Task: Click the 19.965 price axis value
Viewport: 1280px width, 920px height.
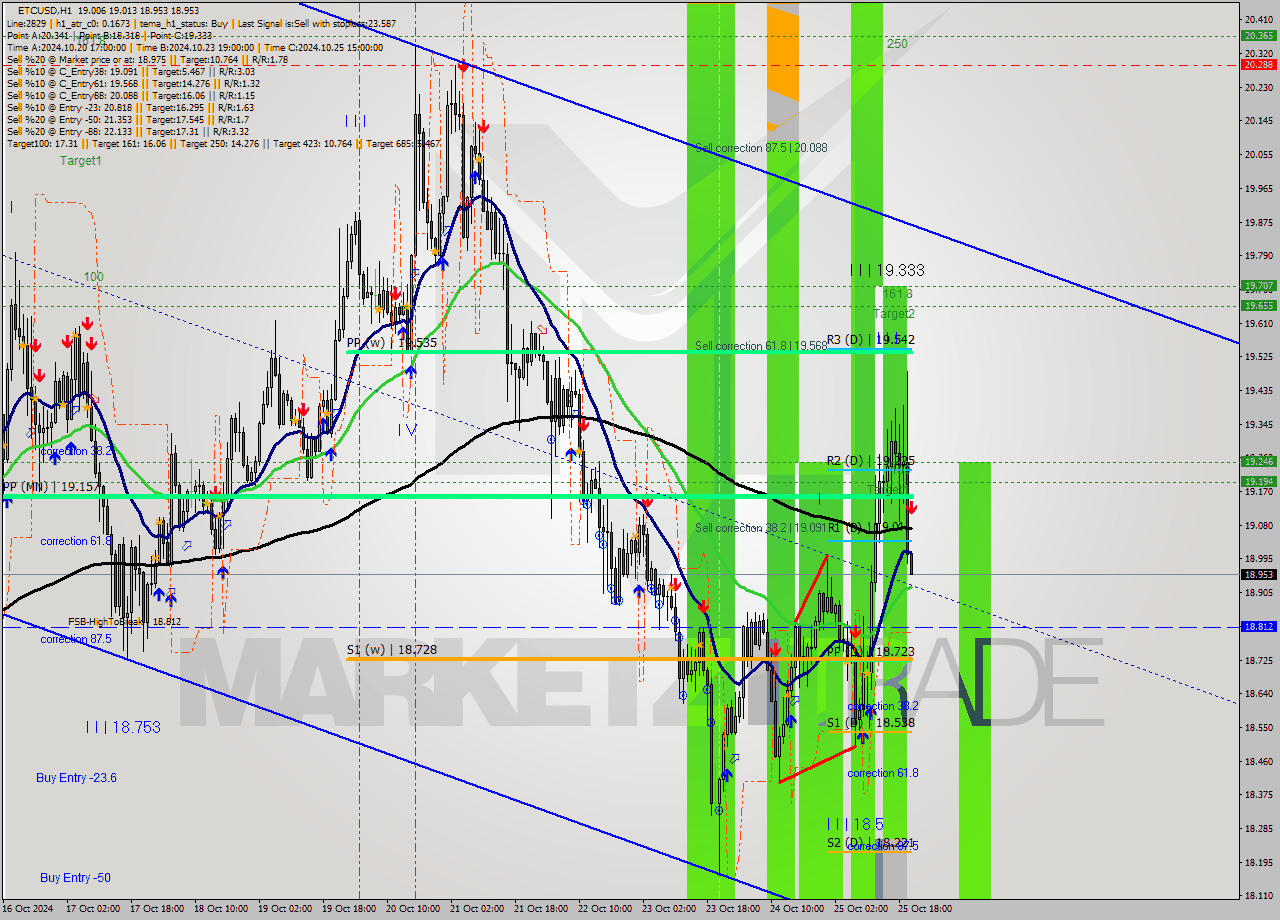Action: pyautogui.click(x=1258, y=188)
